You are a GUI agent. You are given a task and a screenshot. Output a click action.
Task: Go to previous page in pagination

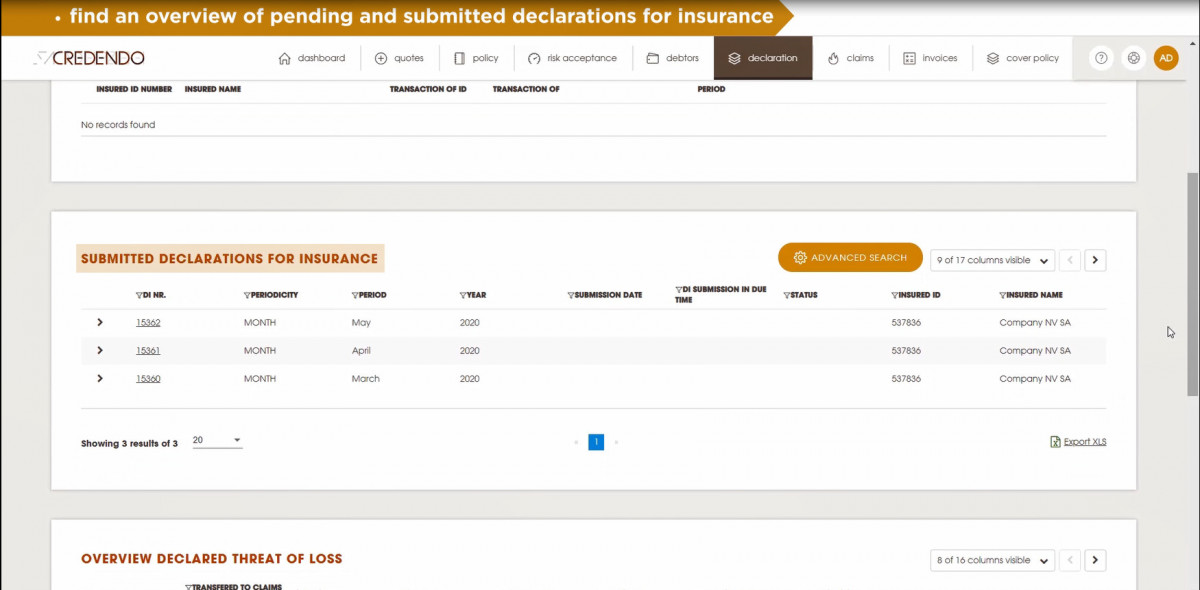[x=576, y=442]
